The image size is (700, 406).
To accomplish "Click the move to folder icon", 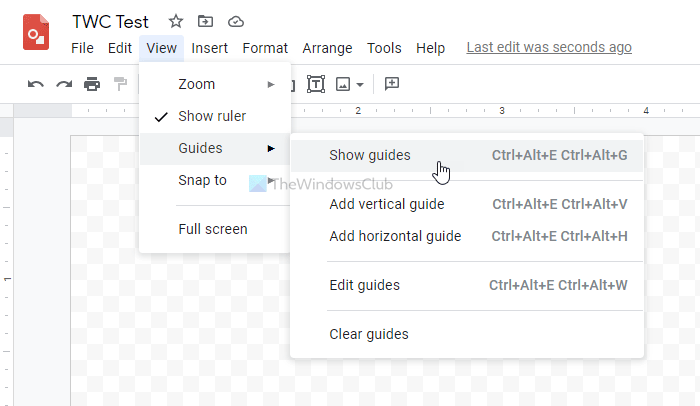I will tap(205, 21).
